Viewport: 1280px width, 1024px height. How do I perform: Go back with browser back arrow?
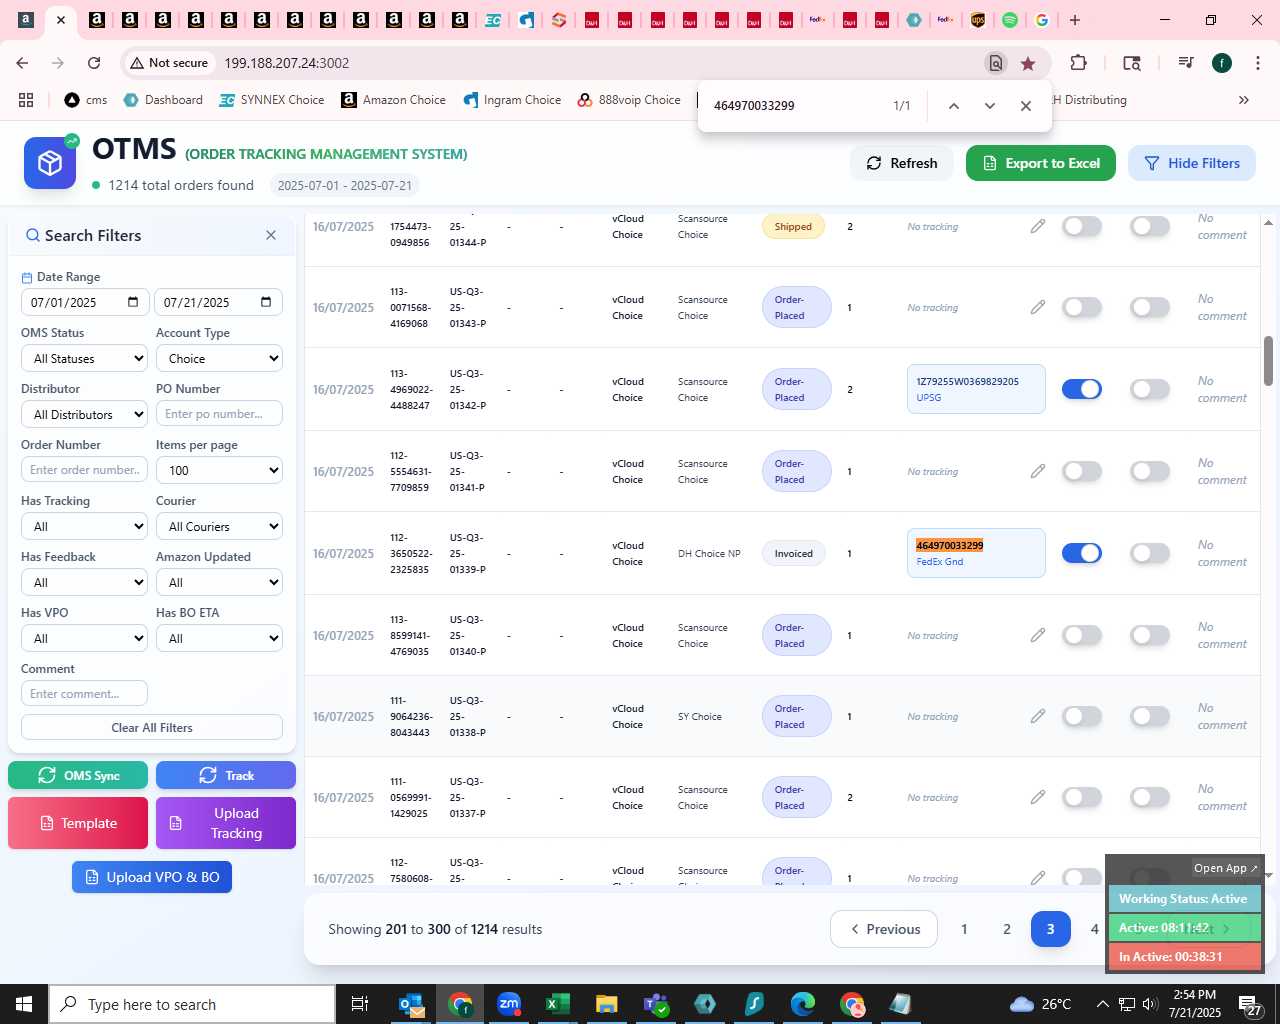point(22,63)
